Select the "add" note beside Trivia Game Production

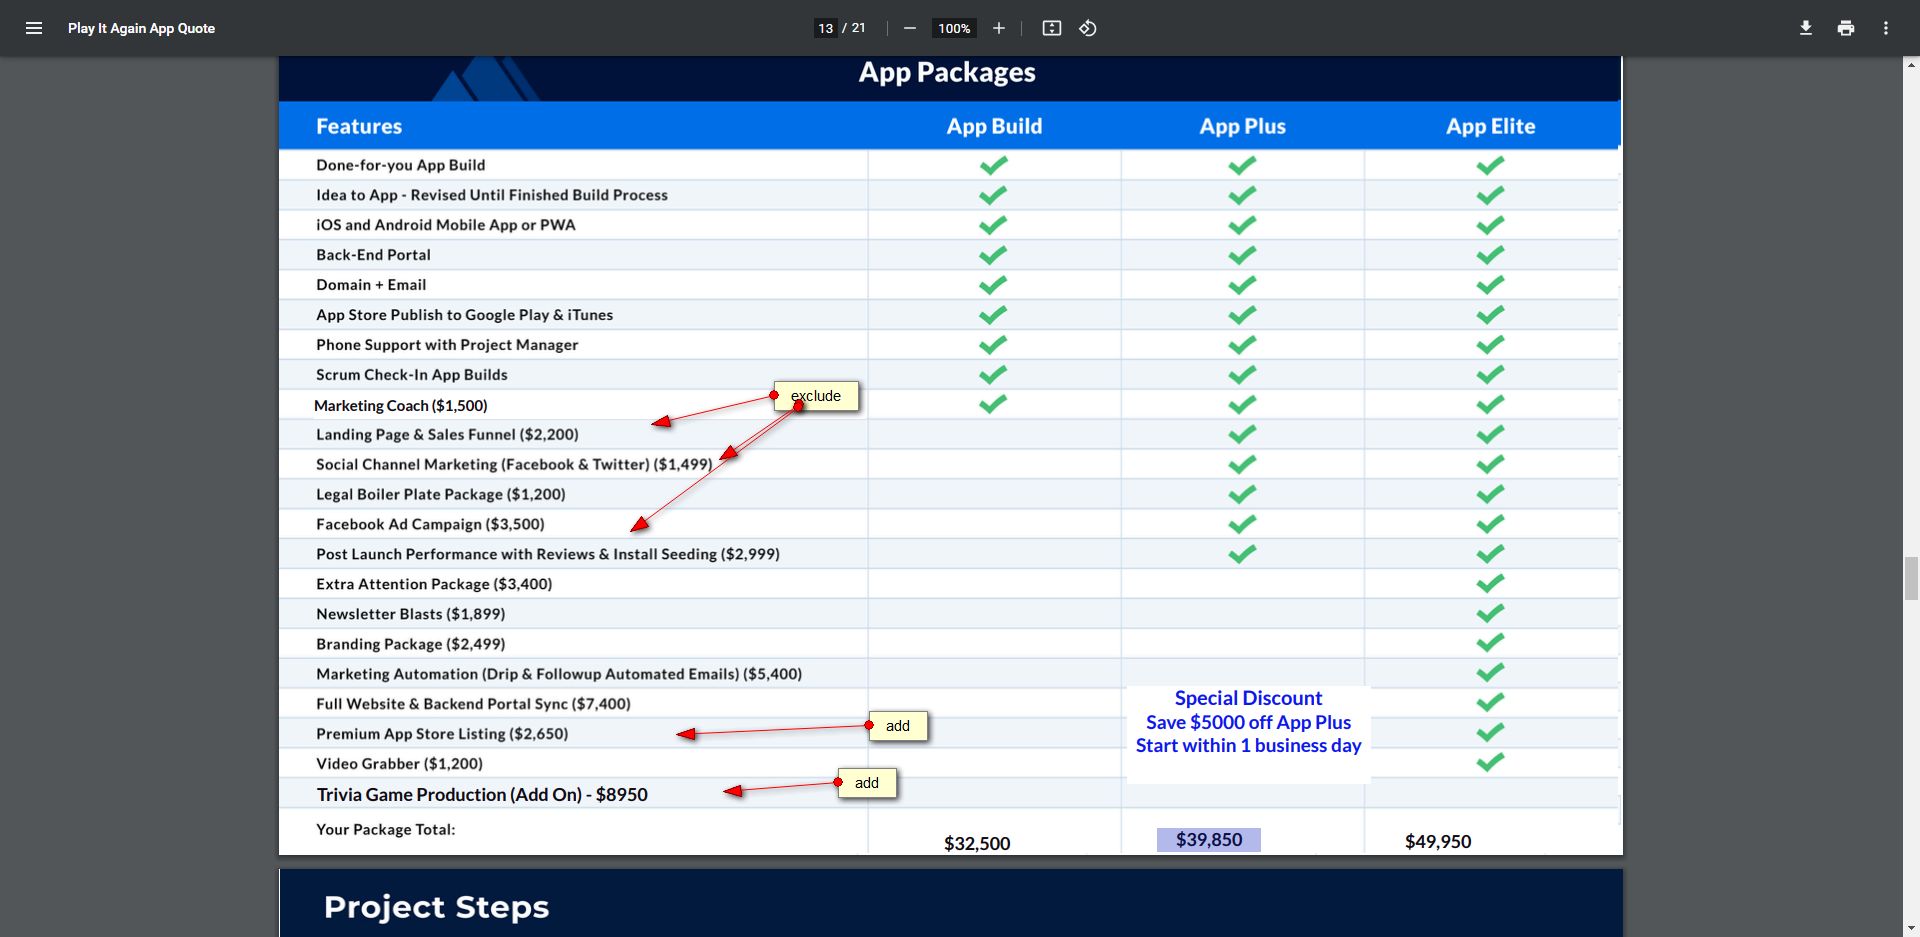(x=867, y=783)
